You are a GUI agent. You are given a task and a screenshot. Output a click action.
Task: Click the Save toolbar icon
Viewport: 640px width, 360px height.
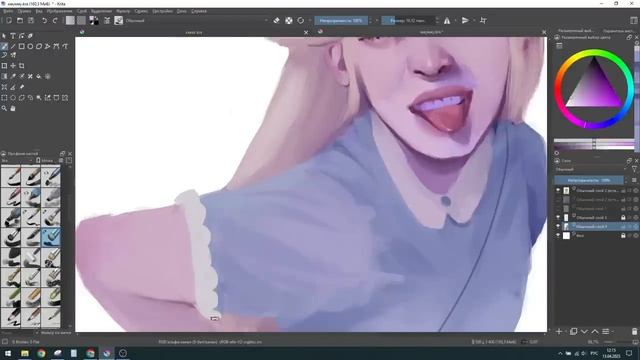[x=31, y=20]
